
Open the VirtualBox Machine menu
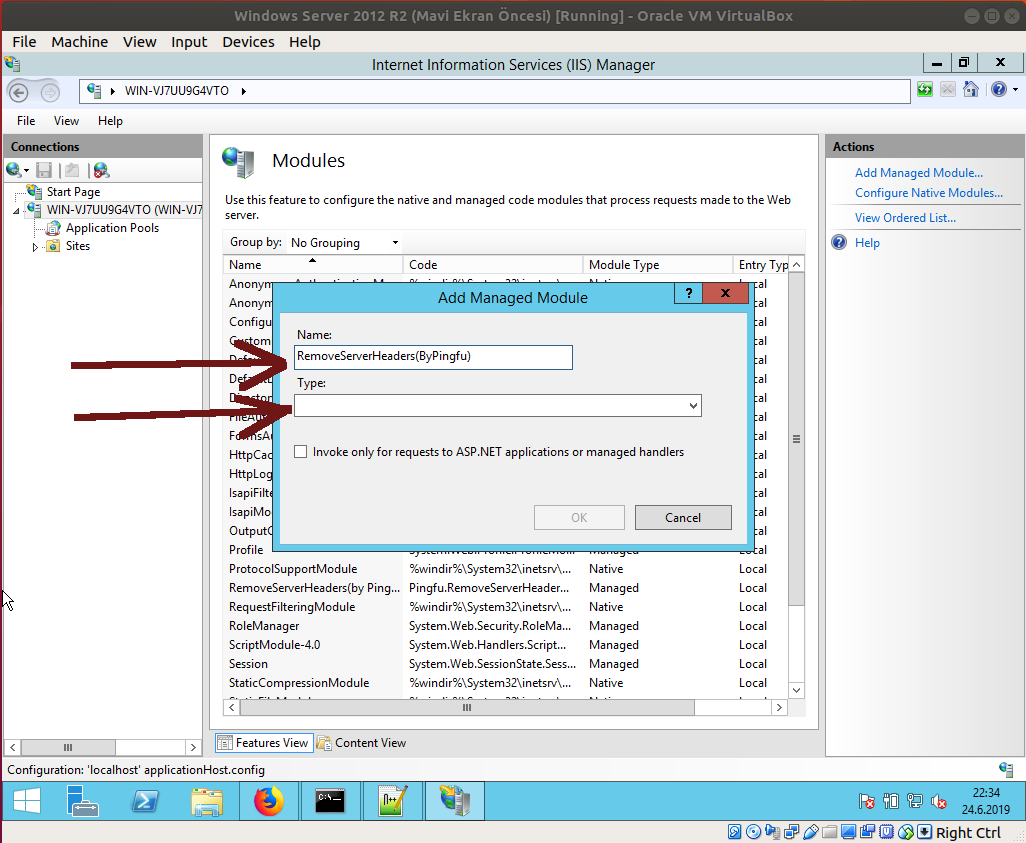pos(79,42)
